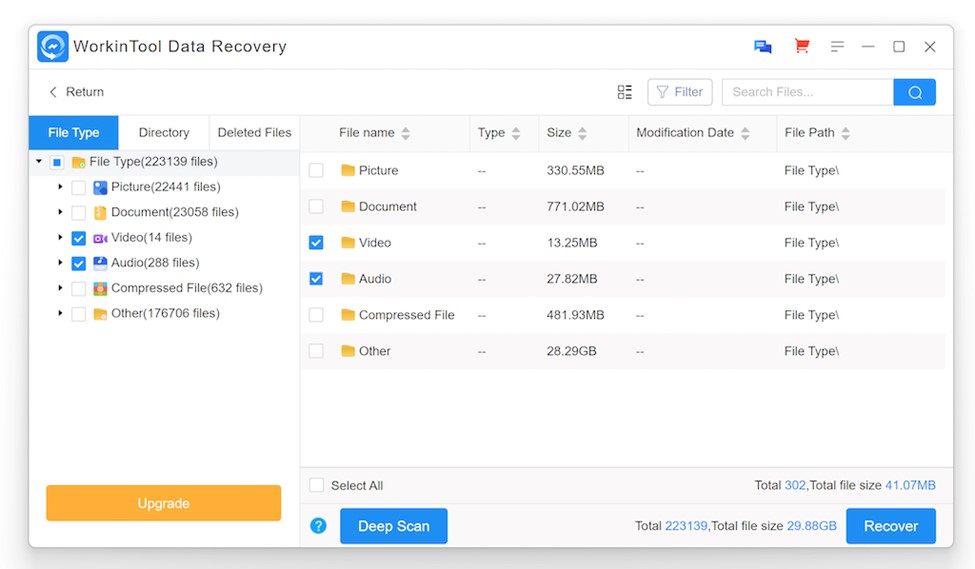Expand the Document tree node
Viewport: 975px width, 569px height.
(60, 212)
